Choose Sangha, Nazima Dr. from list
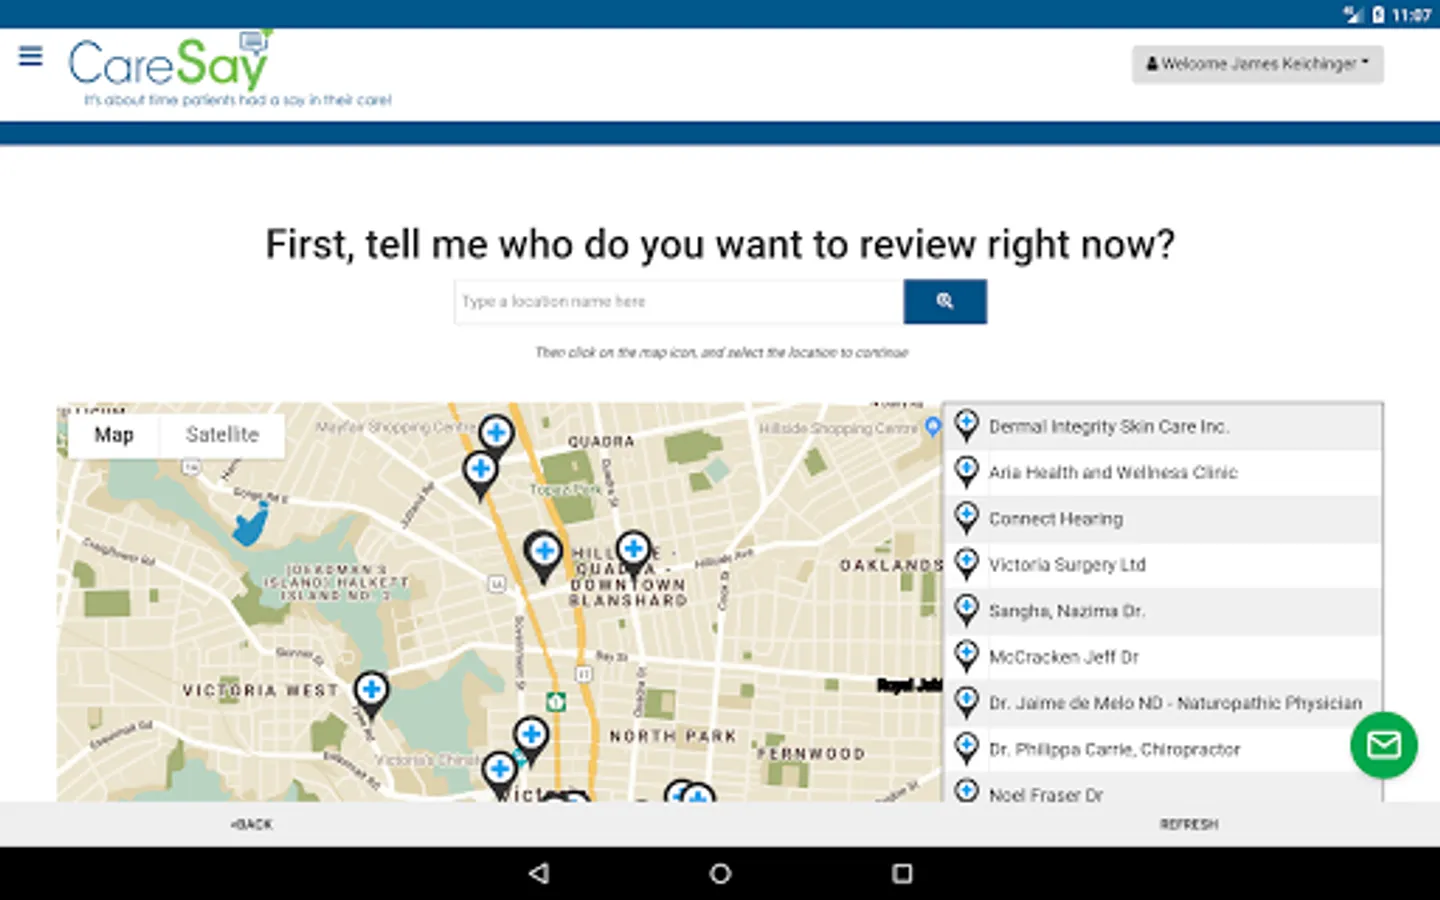The width and height of the screenshot is (1440, 900). (x=1164, y=611)
